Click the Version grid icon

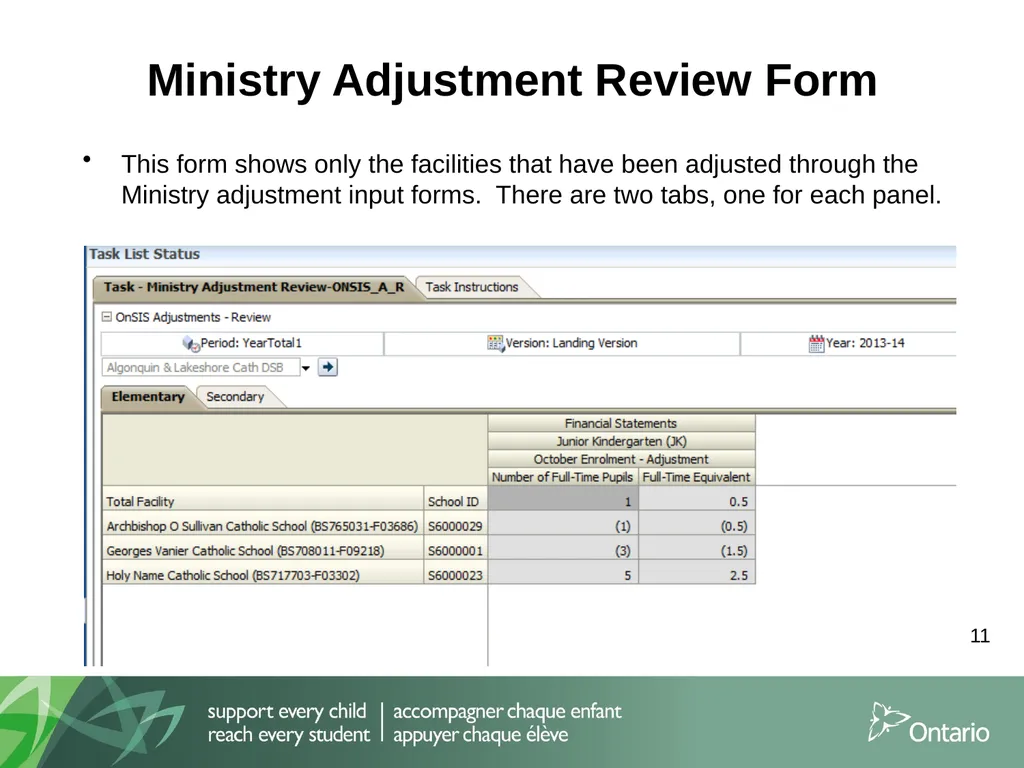[x=496, y=344]
